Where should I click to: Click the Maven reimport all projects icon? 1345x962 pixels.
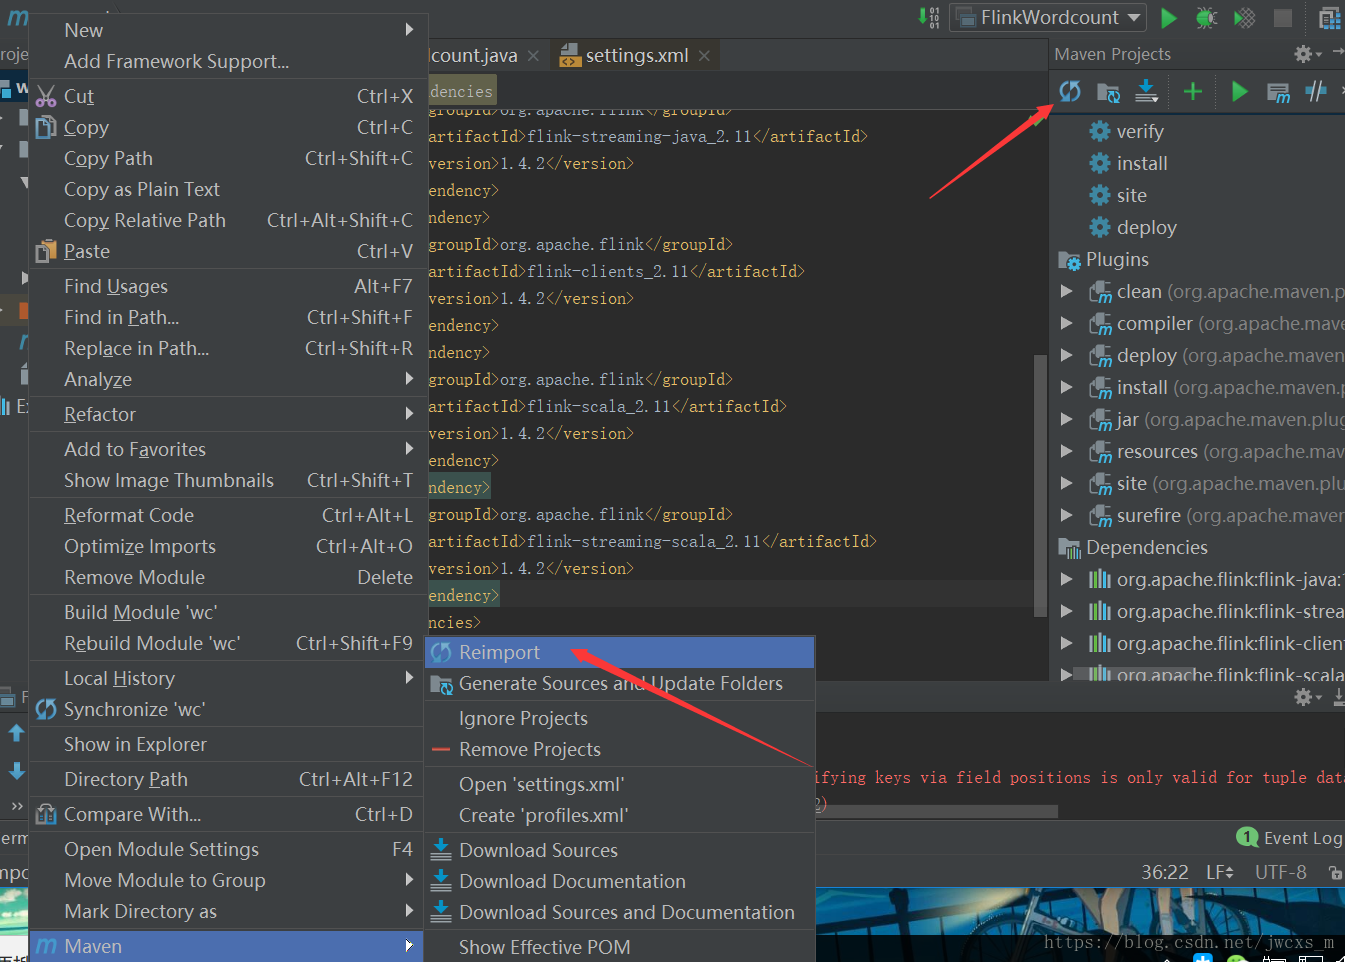(1070, 91)
